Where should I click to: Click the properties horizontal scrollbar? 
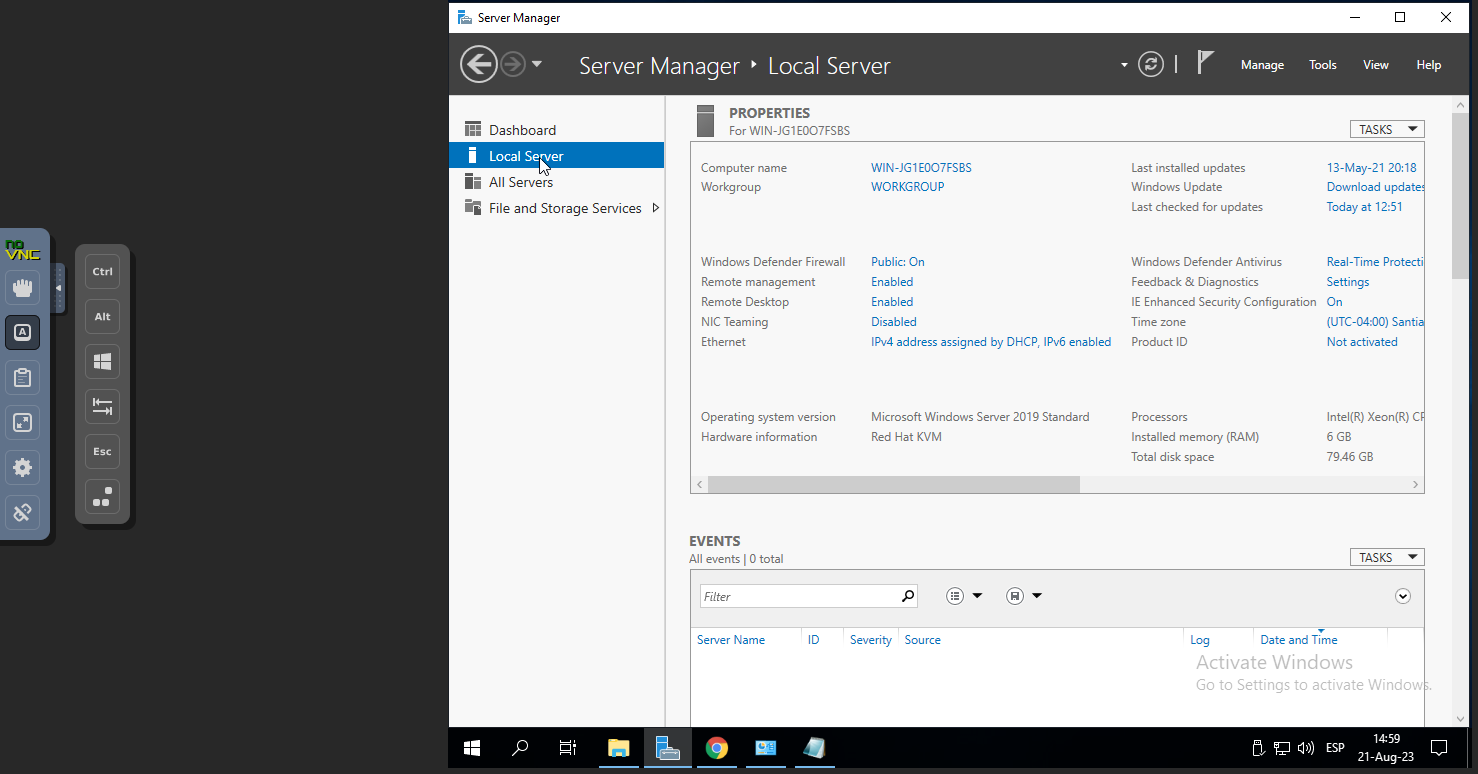click(x=893, y=484)
